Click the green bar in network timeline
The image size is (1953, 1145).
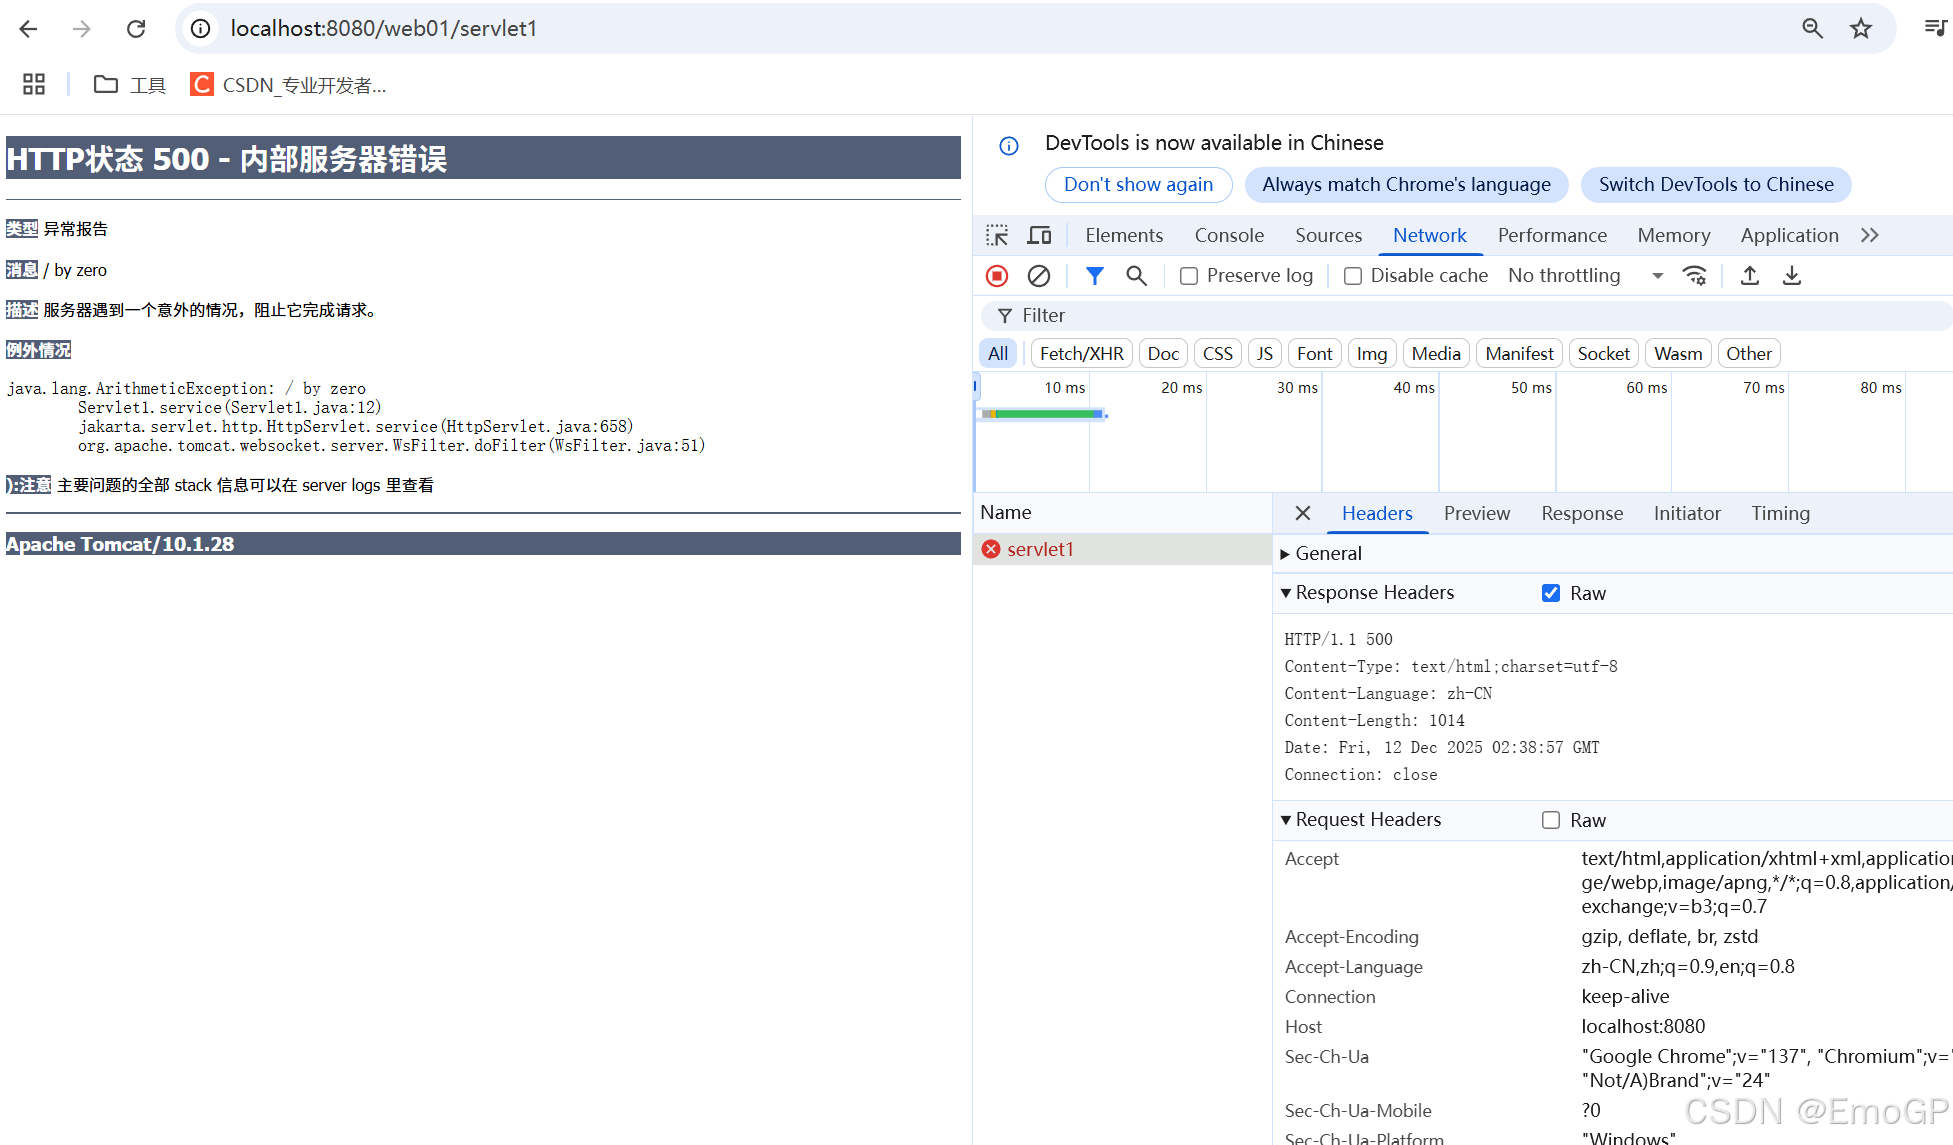coord(1045,413)
